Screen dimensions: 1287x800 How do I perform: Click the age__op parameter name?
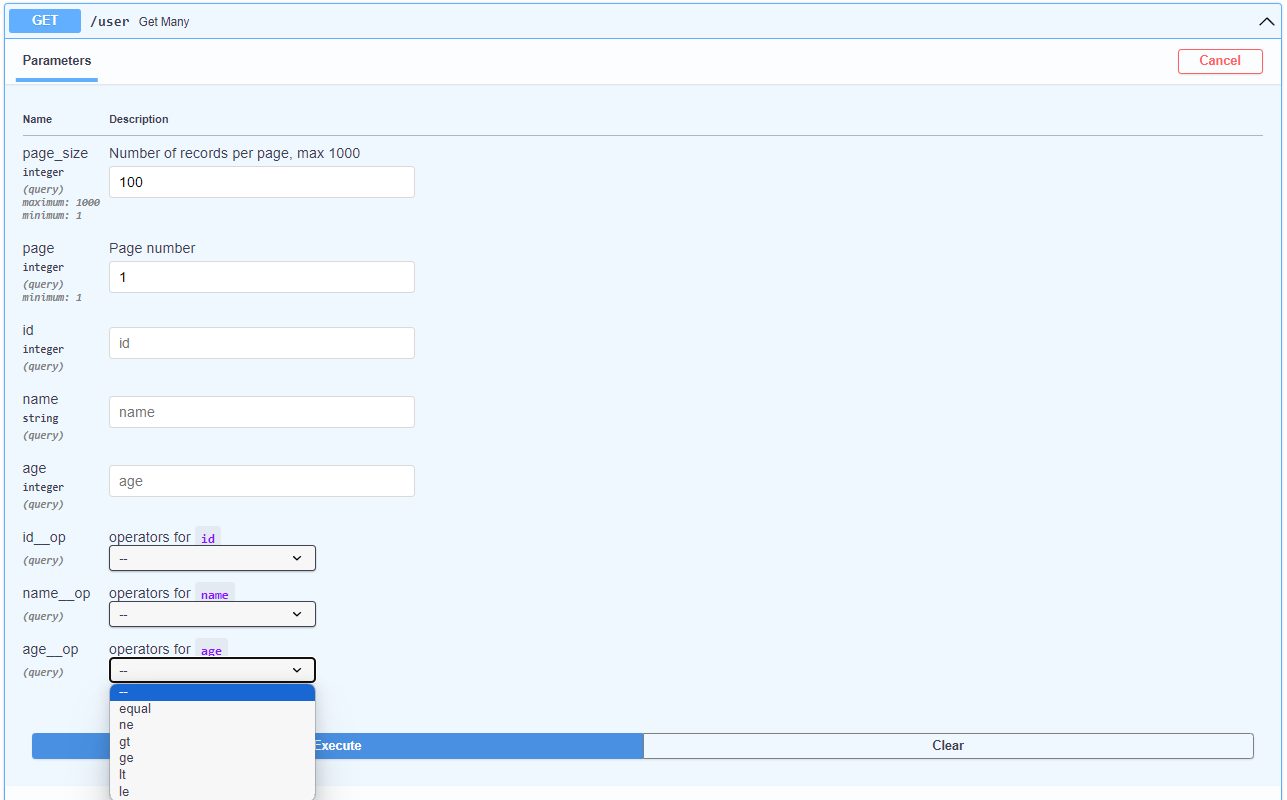pyautogui.click(x=50, y=649)
